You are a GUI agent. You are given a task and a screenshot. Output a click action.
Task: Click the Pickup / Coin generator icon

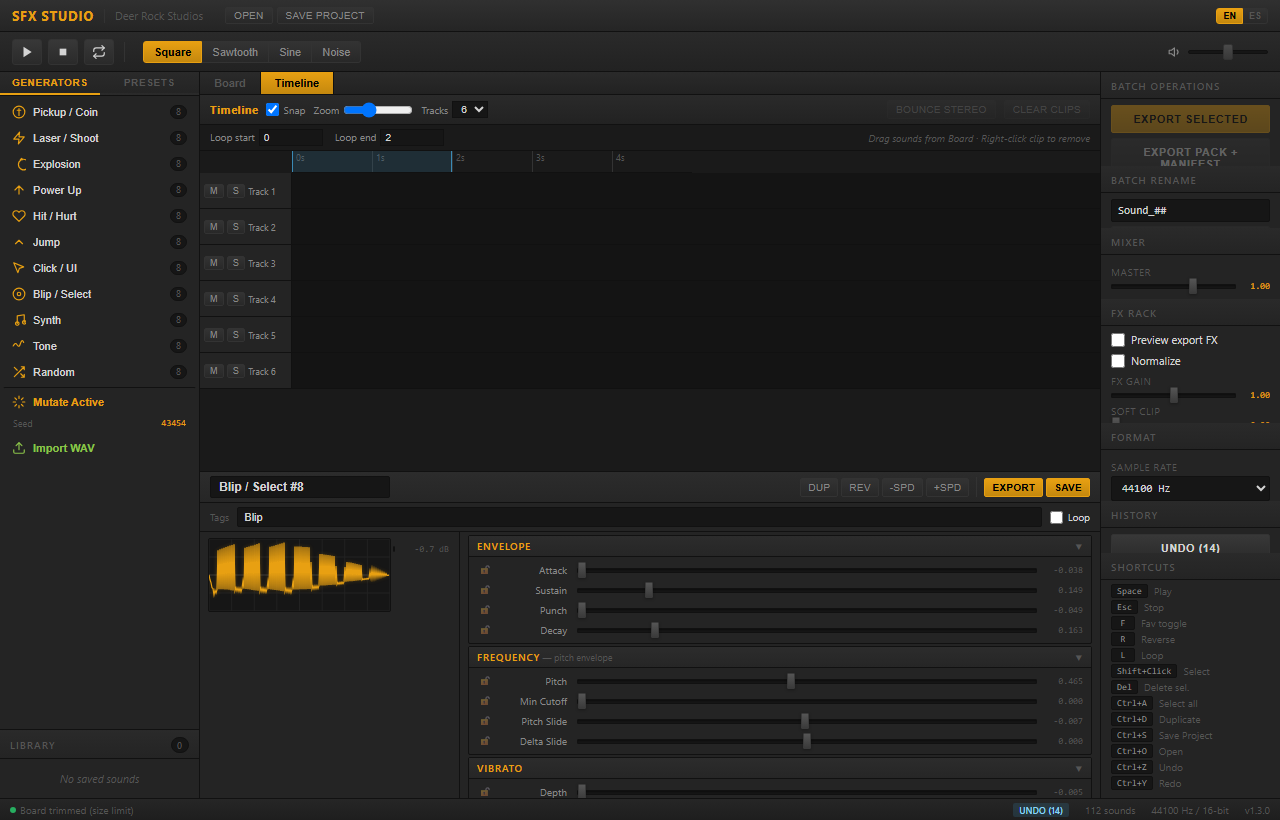pyautogui.click(x=19, y=112)
